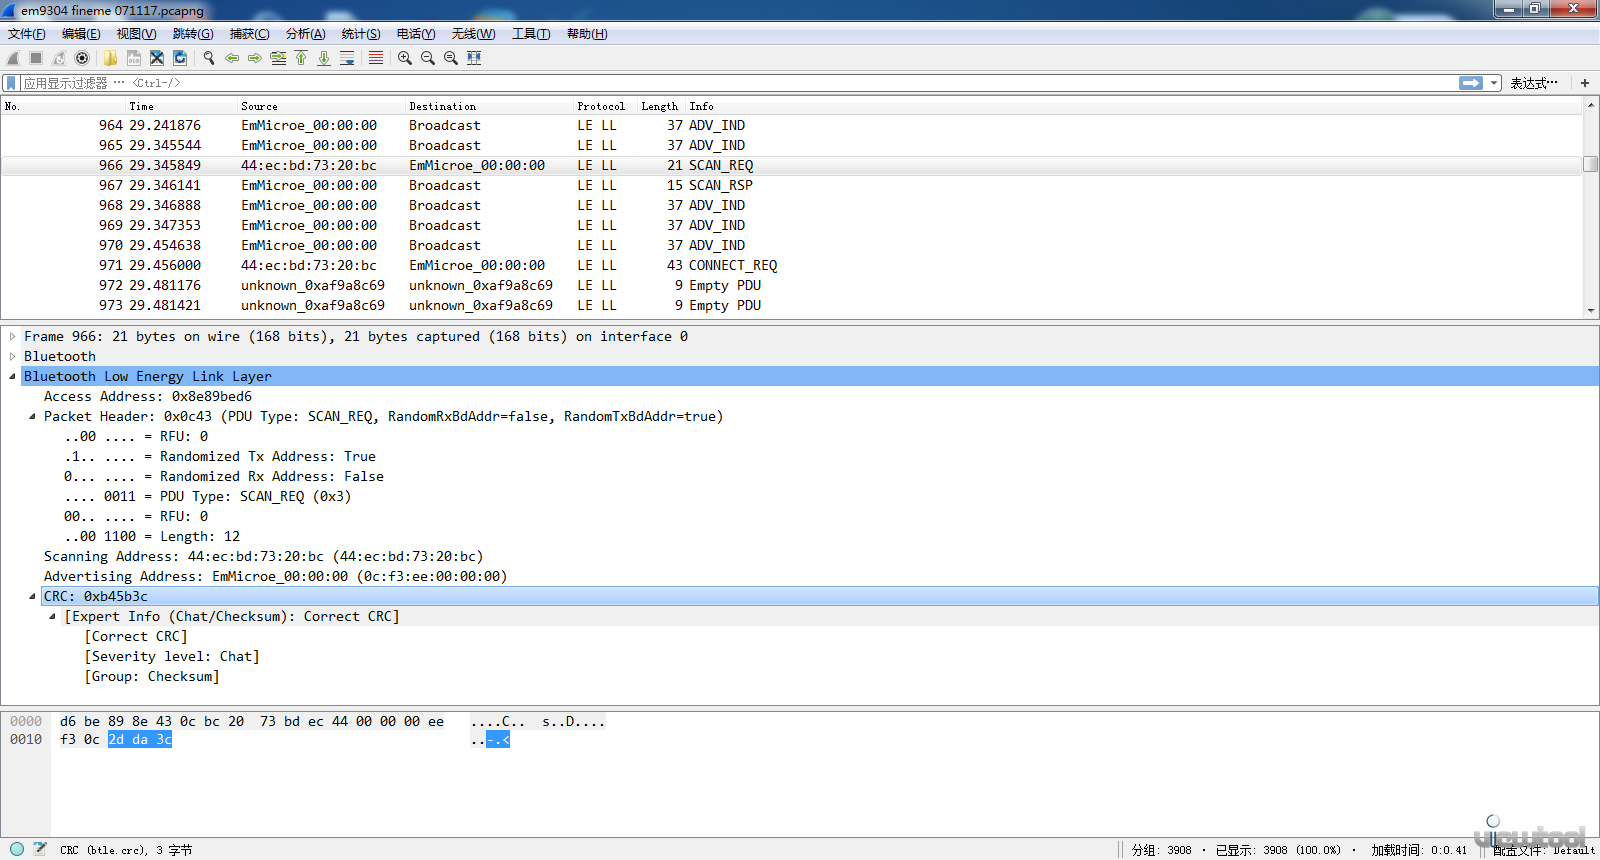The height and width of the screenshot is (860, 1600).
Task: Zoom in on main window text
Action: 405,58
